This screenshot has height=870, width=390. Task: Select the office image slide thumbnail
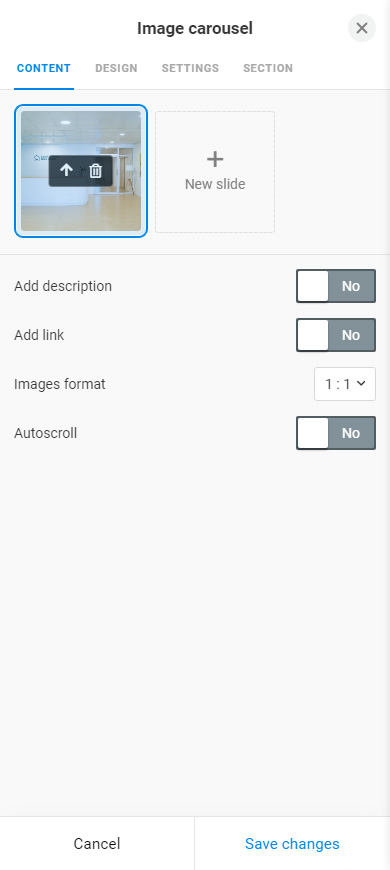tap(81, 171)
